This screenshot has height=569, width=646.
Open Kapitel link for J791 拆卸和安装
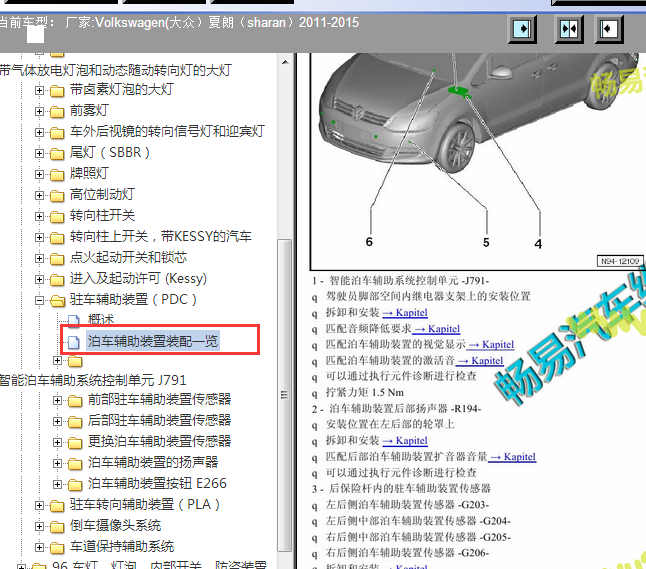pos(405,313)
